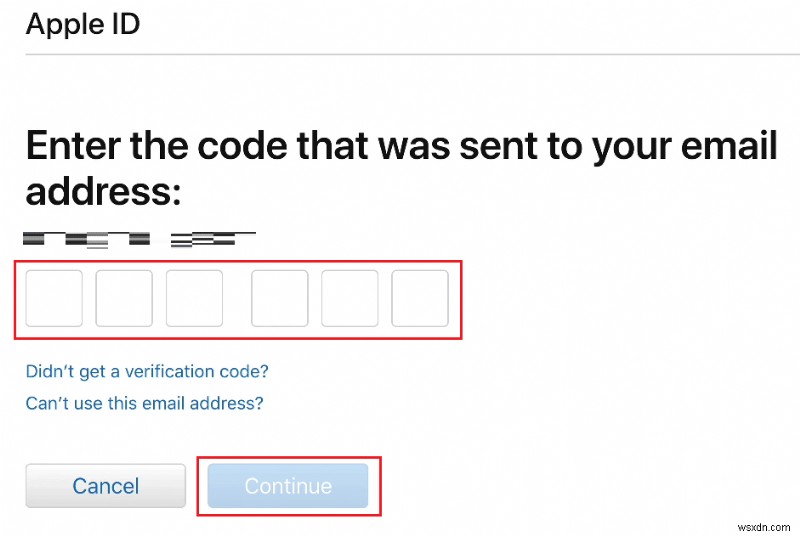The width and height of the screenshot is (800, 536).
Task: Click the Apple ID page title
Action: point(83,24)
